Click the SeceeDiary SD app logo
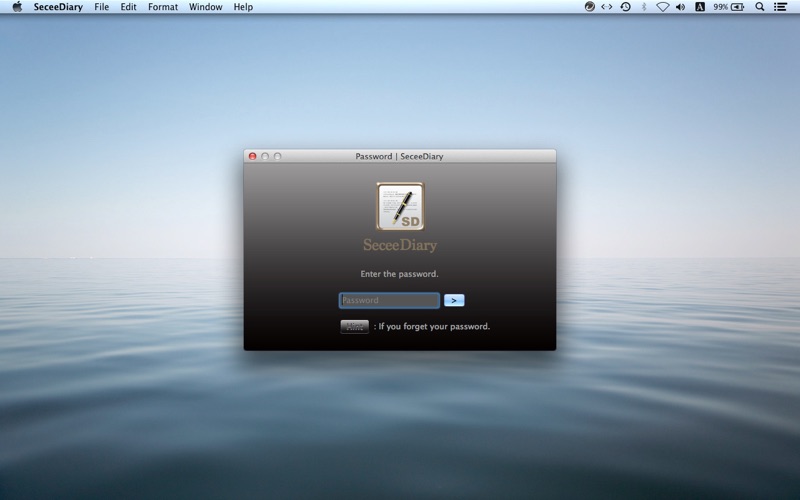The height and width of the screenshot is (500, 800). click(x=401, y=207)
